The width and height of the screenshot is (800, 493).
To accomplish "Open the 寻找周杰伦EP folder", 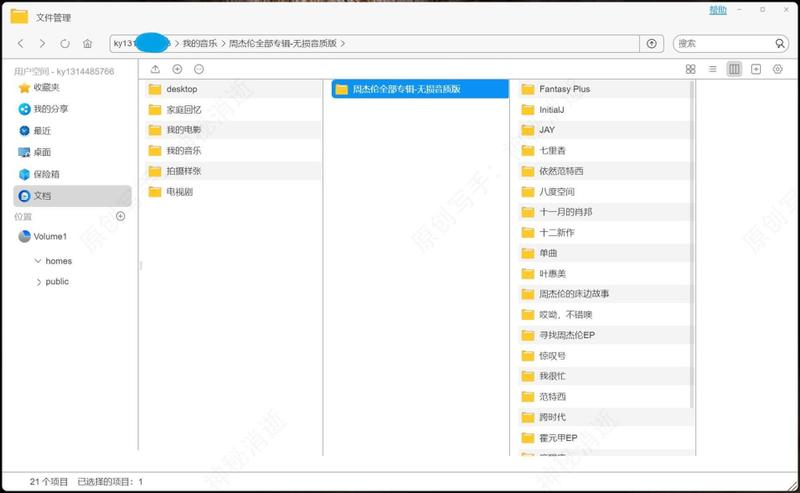I will 605,335.
